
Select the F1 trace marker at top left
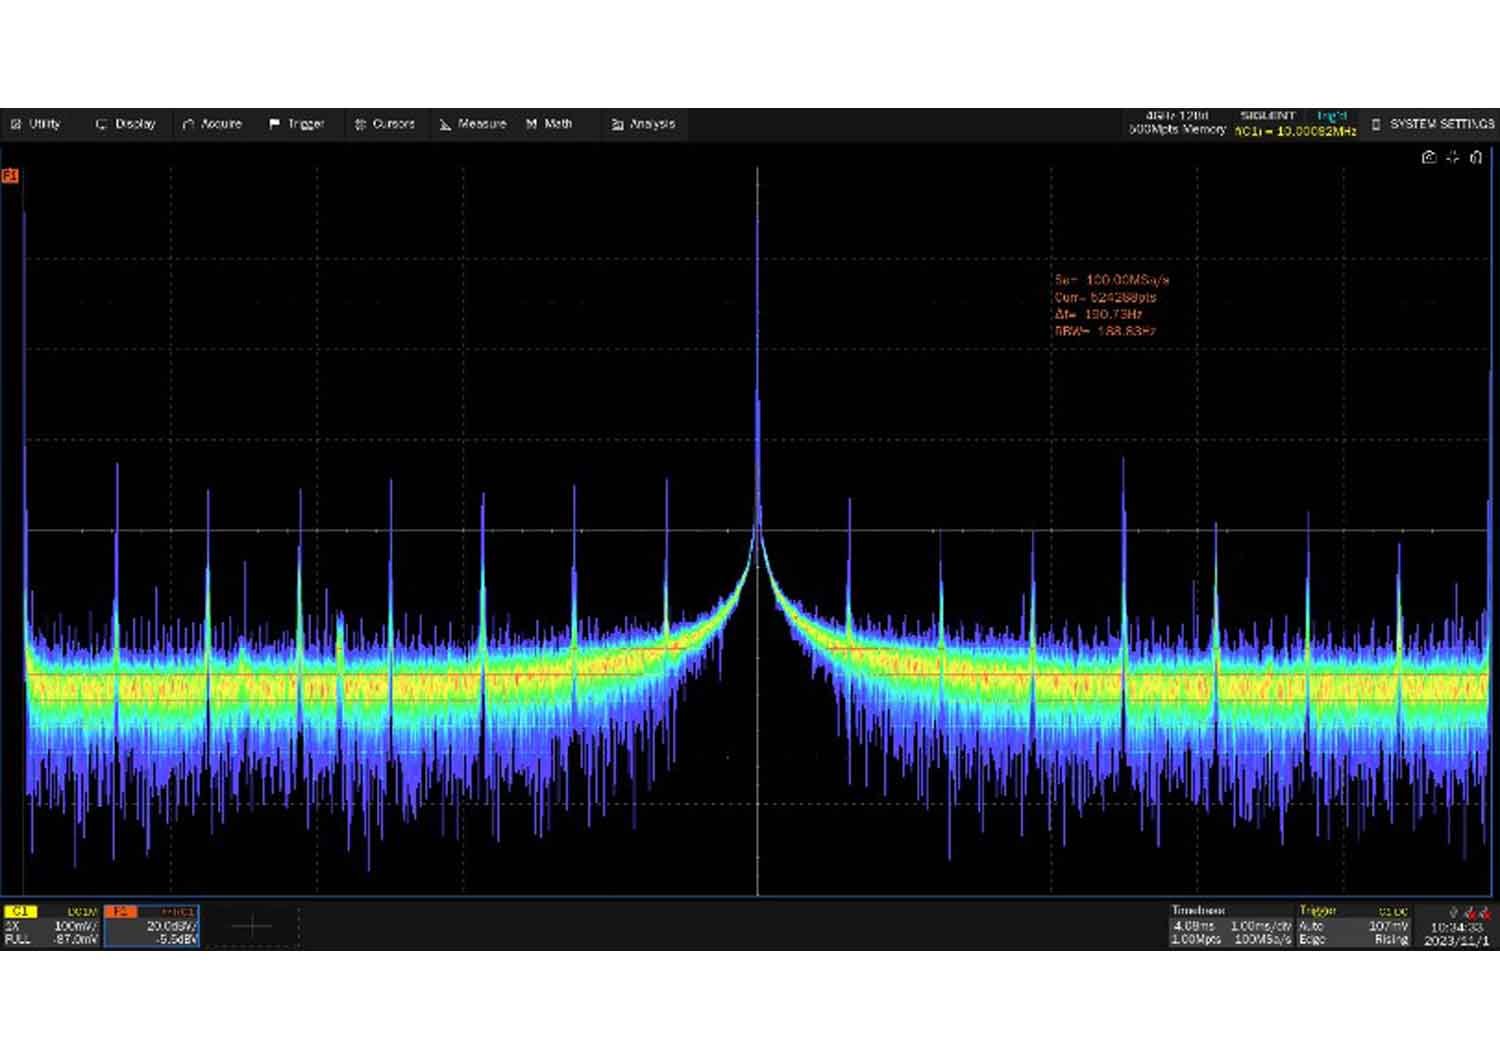coord(10,176)
